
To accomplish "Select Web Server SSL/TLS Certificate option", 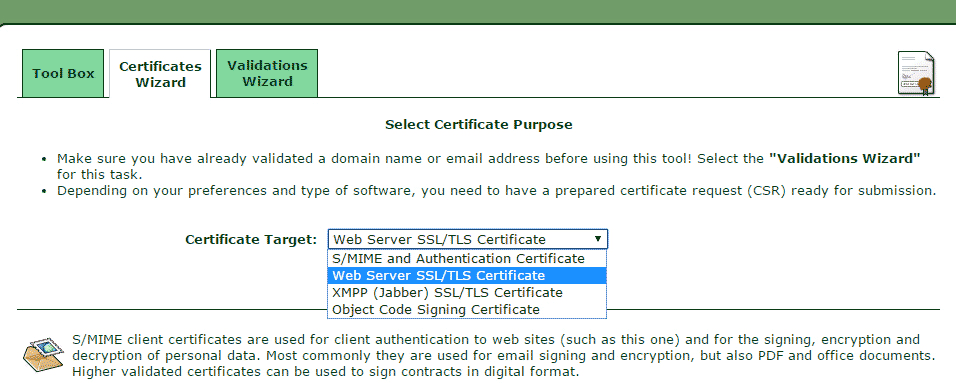I will click(x=467, y=276).
